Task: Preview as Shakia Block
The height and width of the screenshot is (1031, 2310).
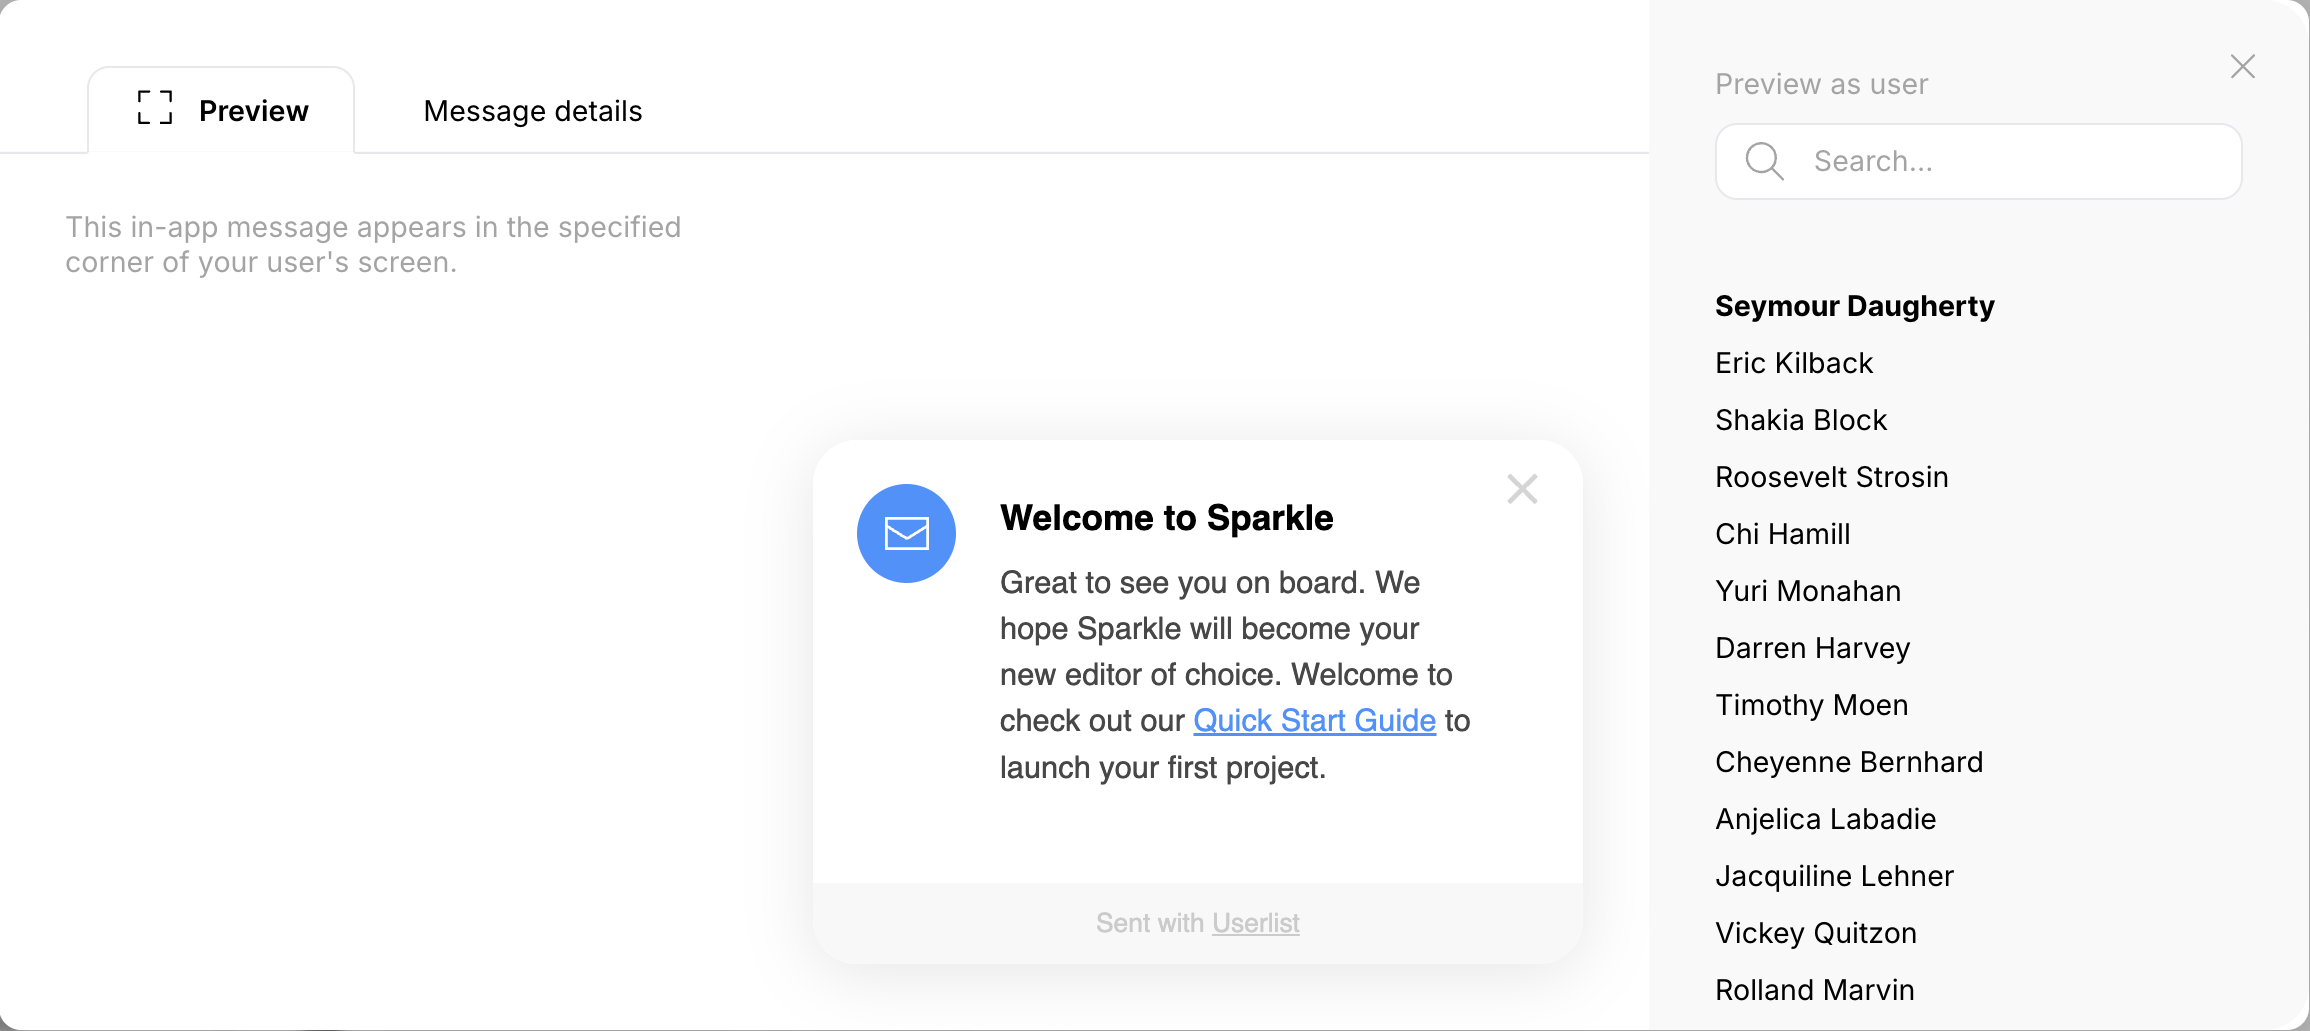Action: 1800,420
